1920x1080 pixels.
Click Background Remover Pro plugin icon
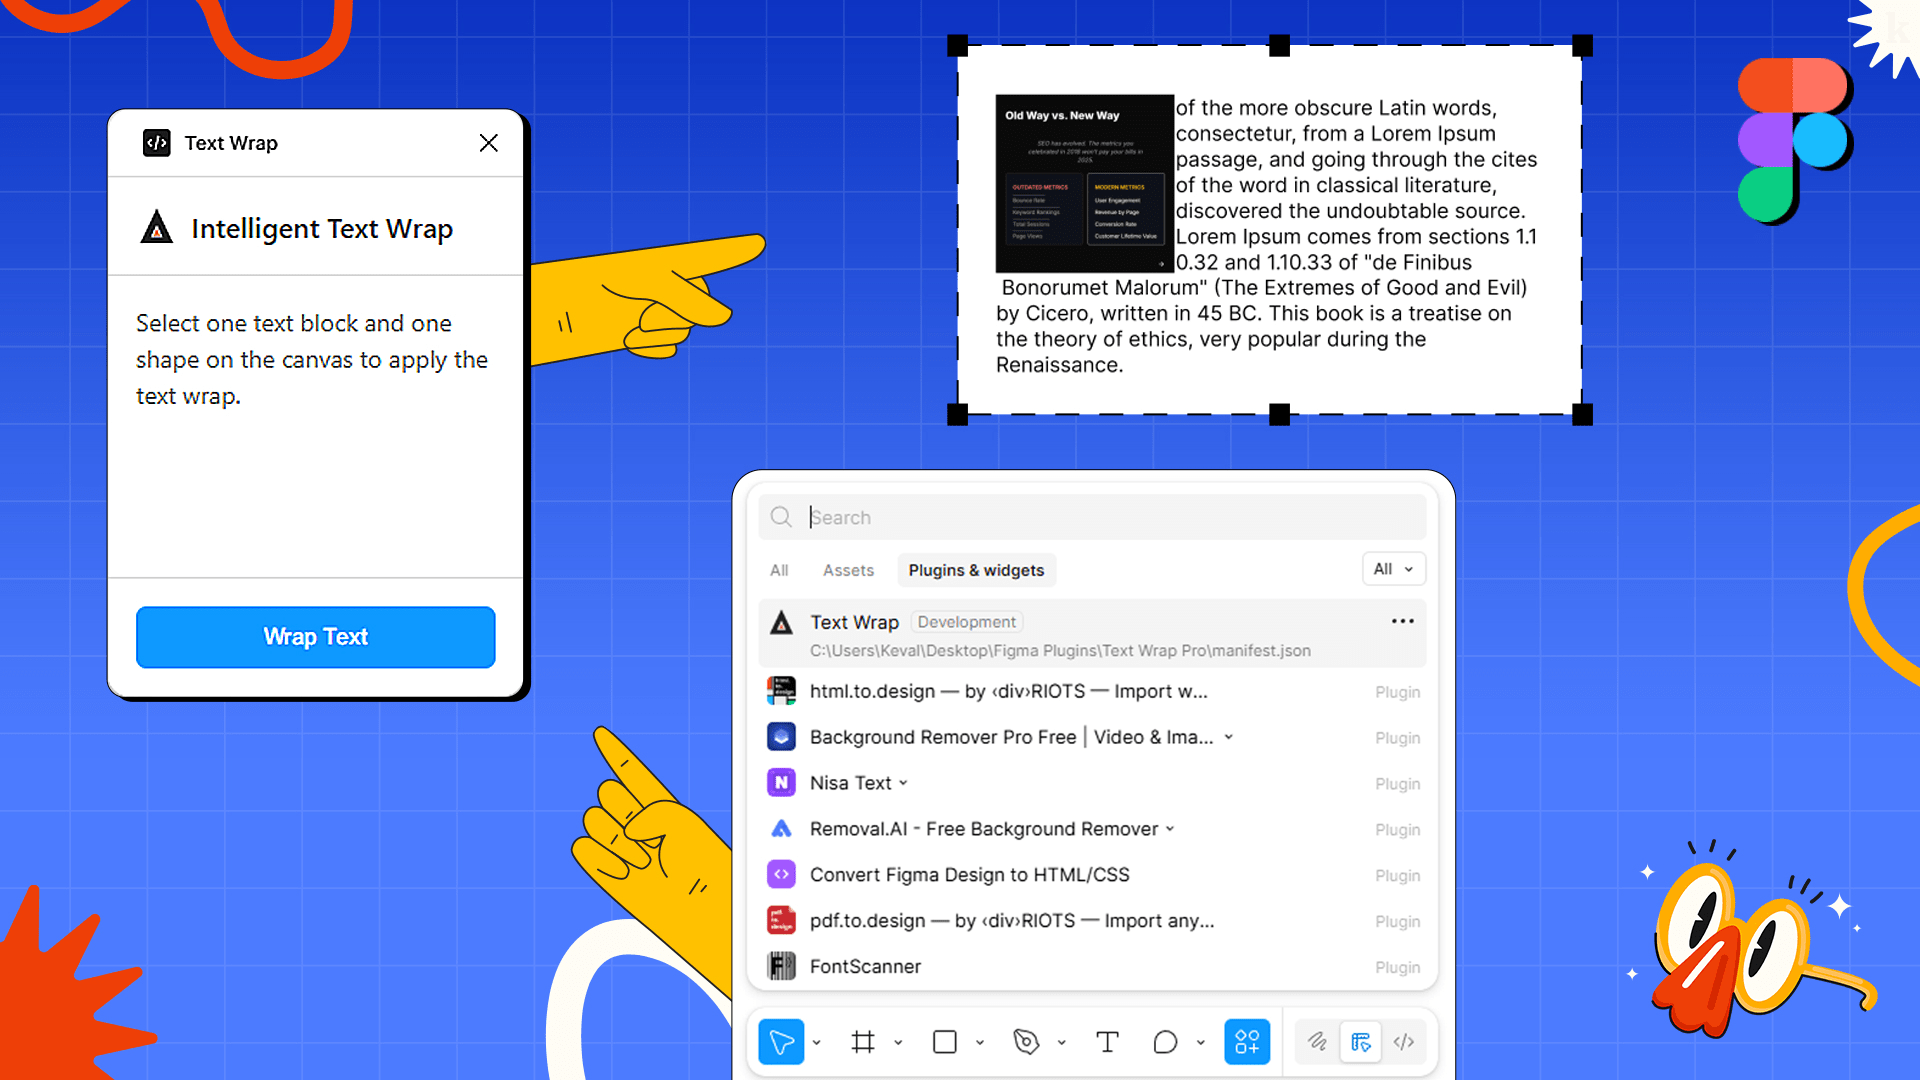[x=781, y=737]
